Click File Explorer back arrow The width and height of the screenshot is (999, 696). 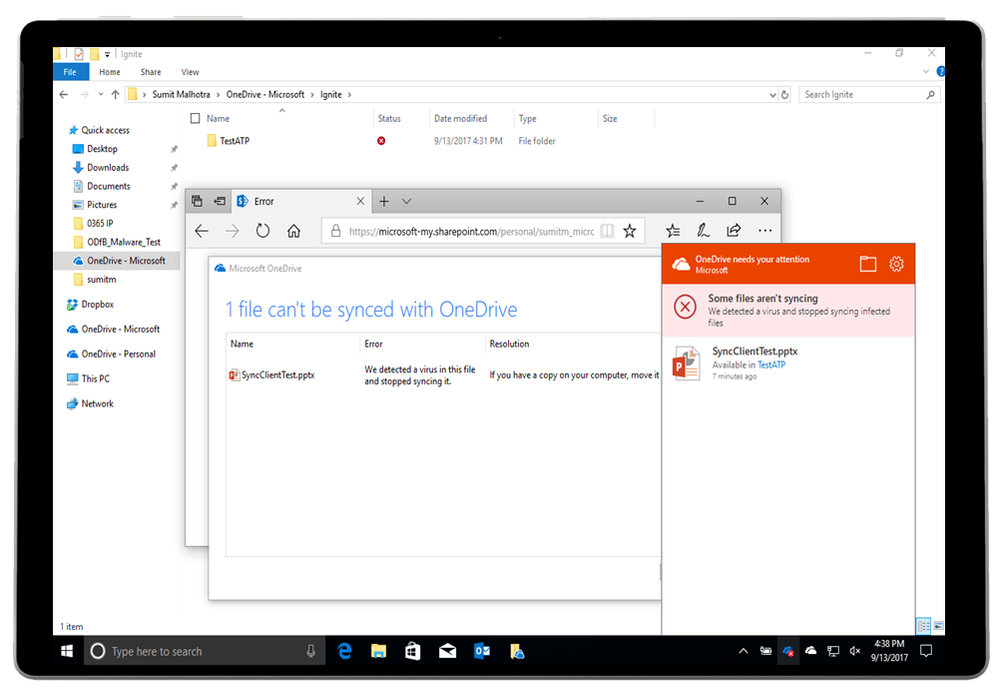[x=64, y=94]
